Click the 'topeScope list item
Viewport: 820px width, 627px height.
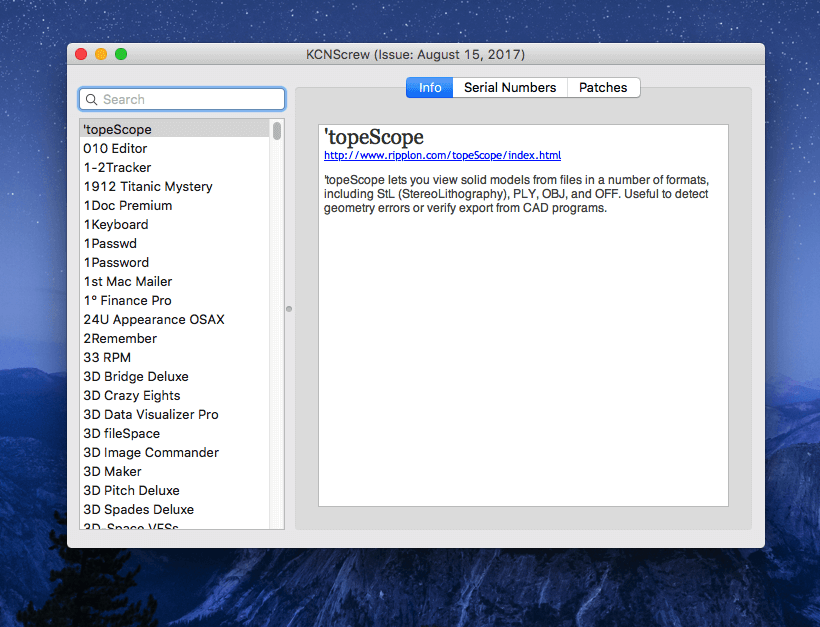tap(118, 130)
